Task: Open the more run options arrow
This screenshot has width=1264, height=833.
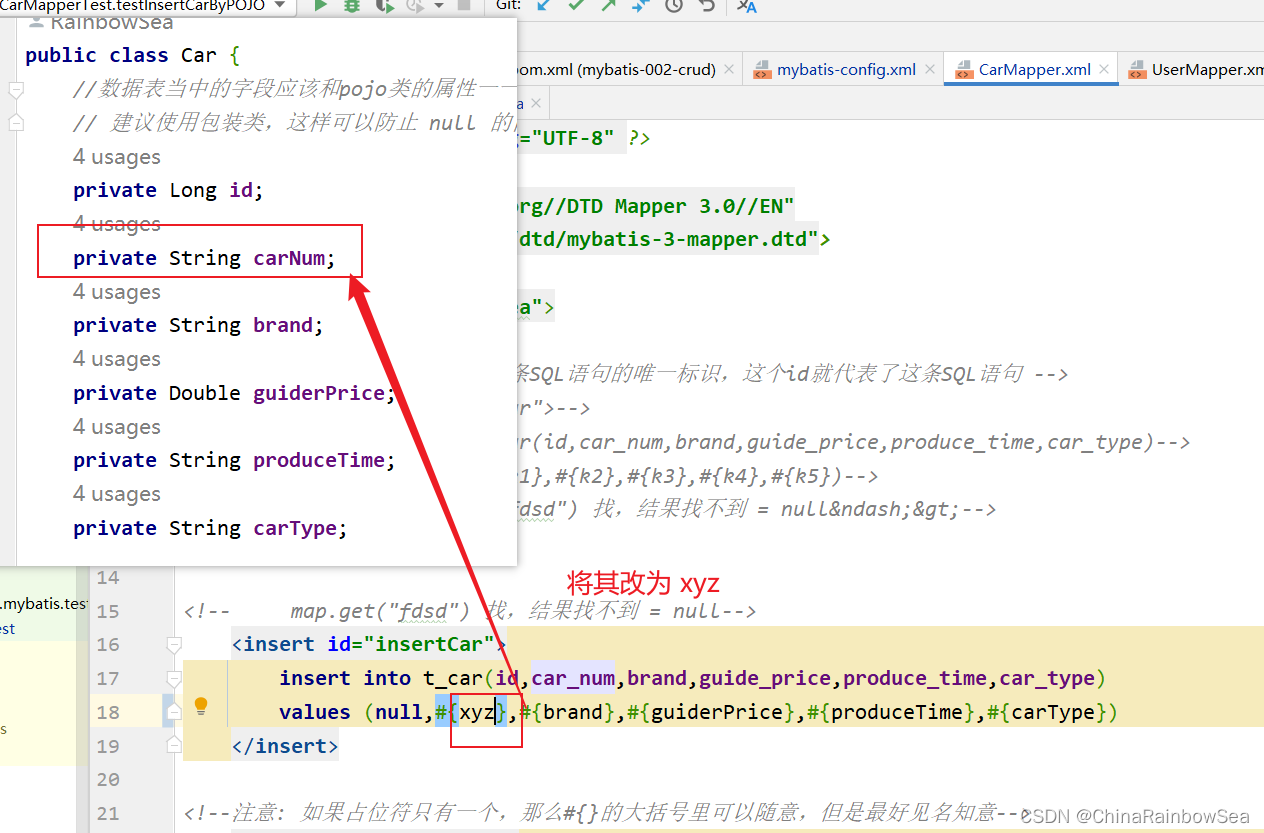Action: [438, 5]
